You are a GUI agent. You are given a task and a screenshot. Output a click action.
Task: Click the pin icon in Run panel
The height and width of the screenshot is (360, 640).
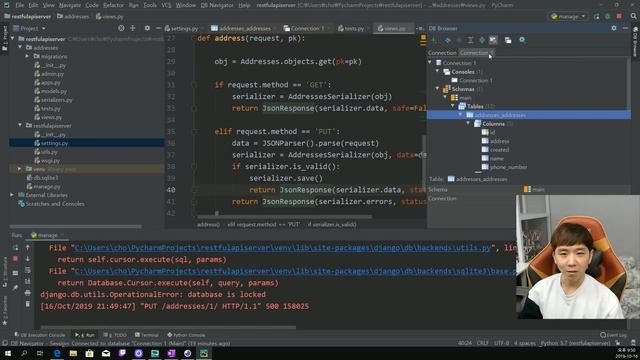[x=15, y=287]
